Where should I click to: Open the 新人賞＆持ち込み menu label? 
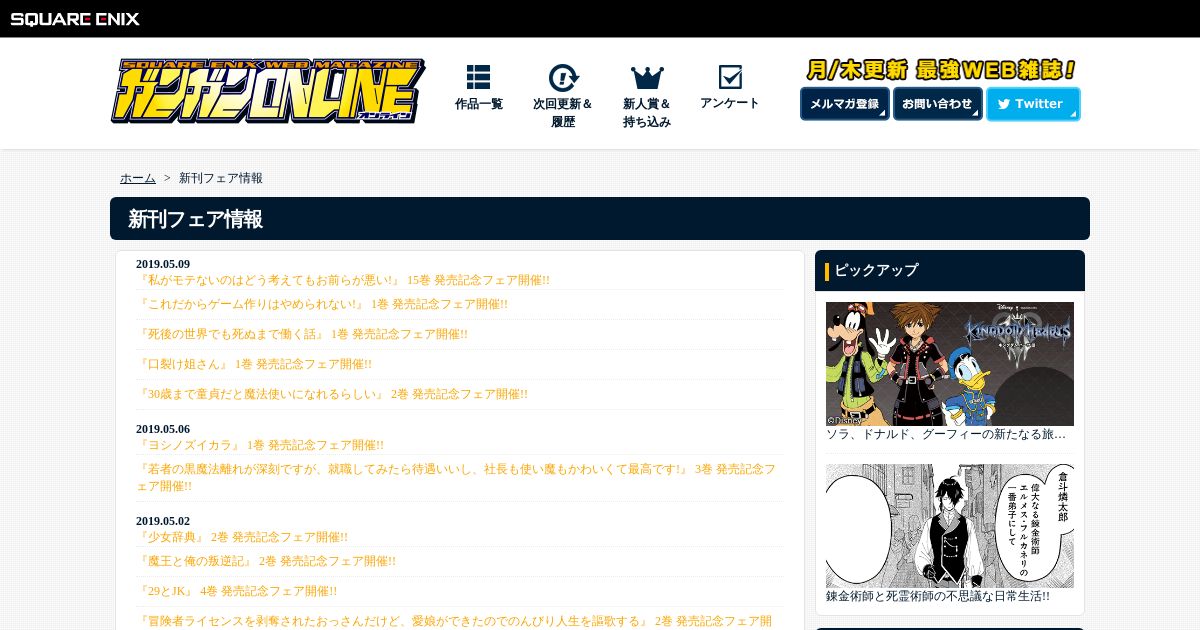647,113
